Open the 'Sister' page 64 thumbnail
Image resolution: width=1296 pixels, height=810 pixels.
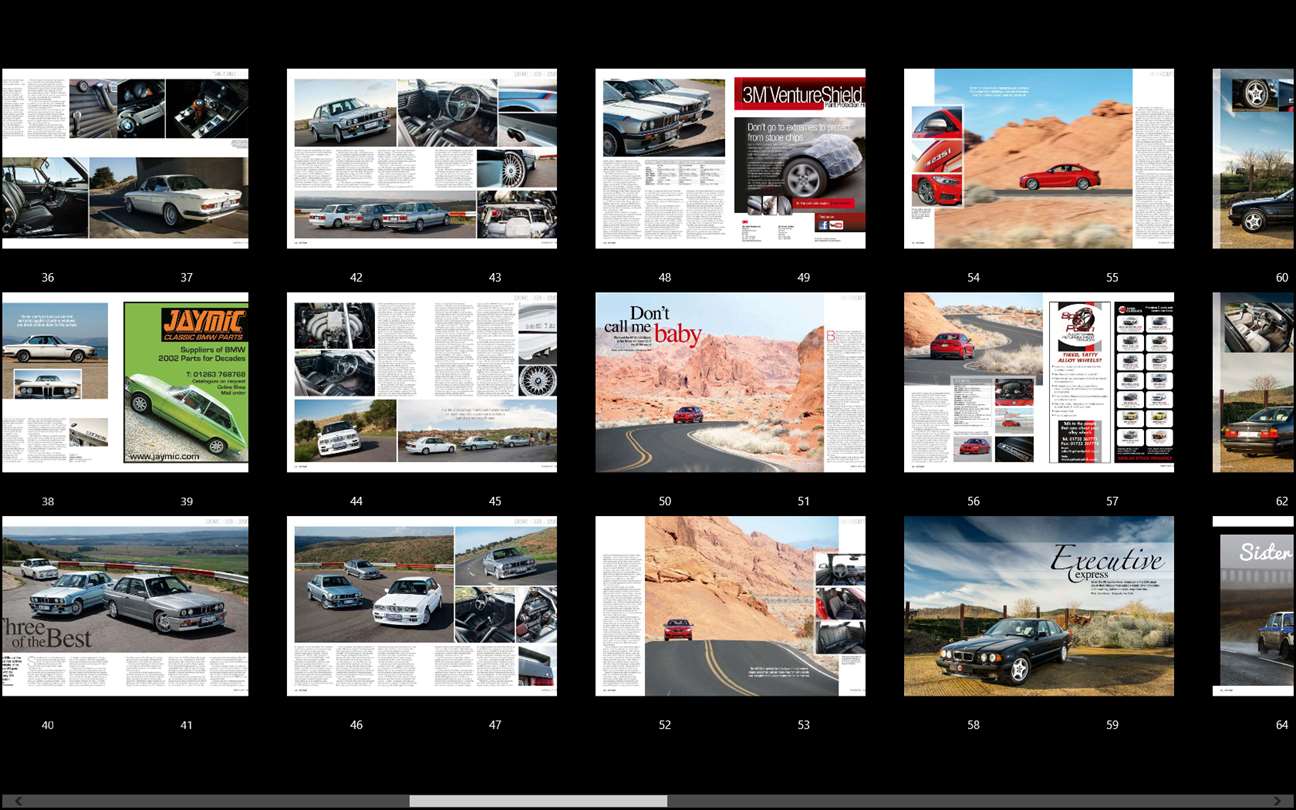[1254, 606]
